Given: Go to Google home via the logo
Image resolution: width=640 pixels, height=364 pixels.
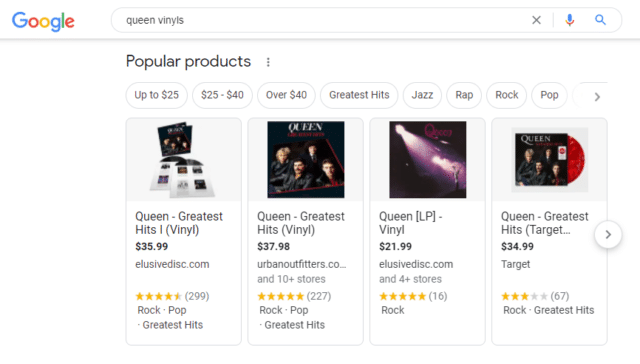Looking at the screenshot, I should click(x=43, y=21).
